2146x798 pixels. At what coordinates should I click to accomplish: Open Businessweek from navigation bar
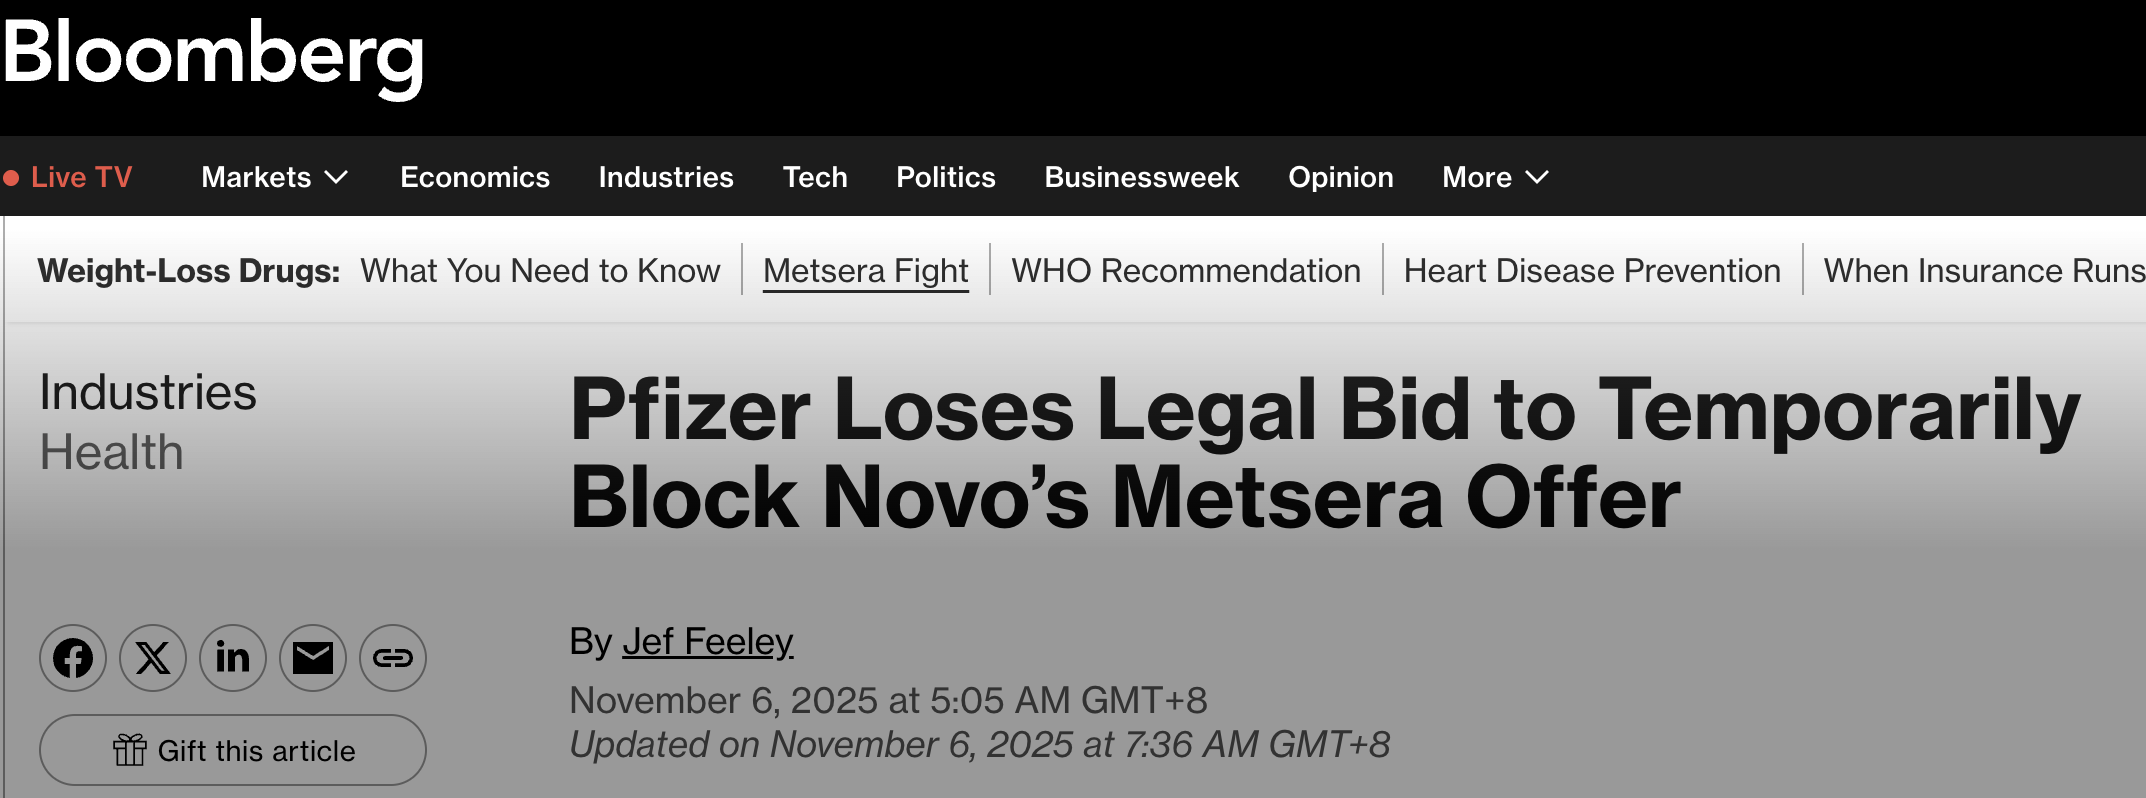pyautogui.click(x=1142, y=178)
